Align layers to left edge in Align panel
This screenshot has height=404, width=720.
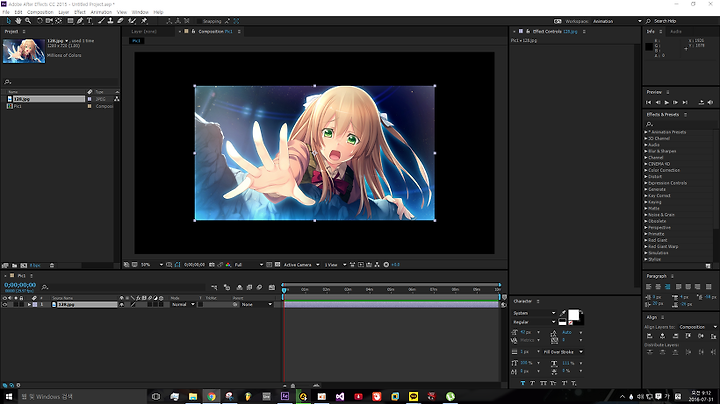[649, 336]
